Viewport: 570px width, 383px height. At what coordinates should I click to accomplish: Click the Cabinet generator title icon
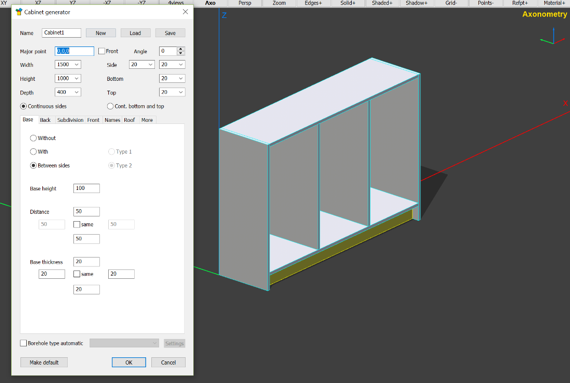[19, 12]
